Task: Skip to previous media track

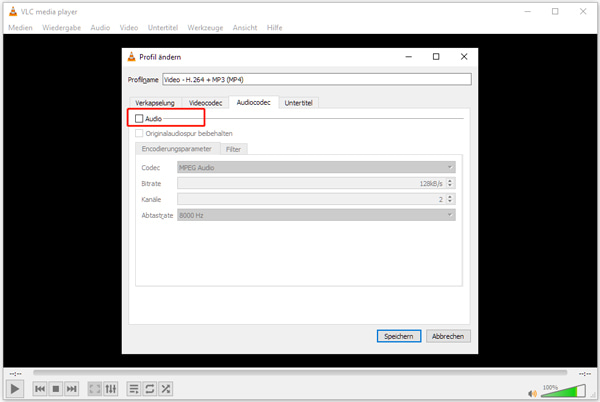Action: click(x=40, y=389)
